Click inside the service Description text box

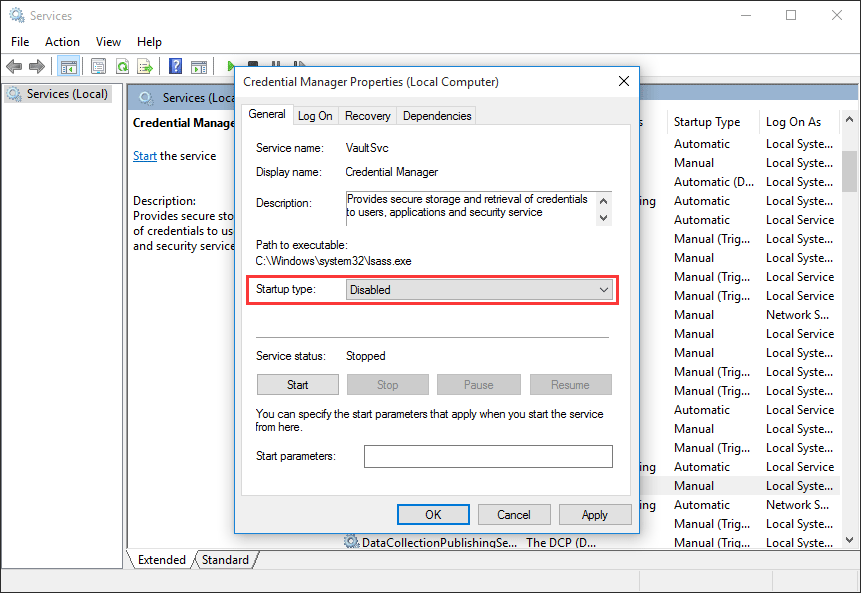[470, 209]
